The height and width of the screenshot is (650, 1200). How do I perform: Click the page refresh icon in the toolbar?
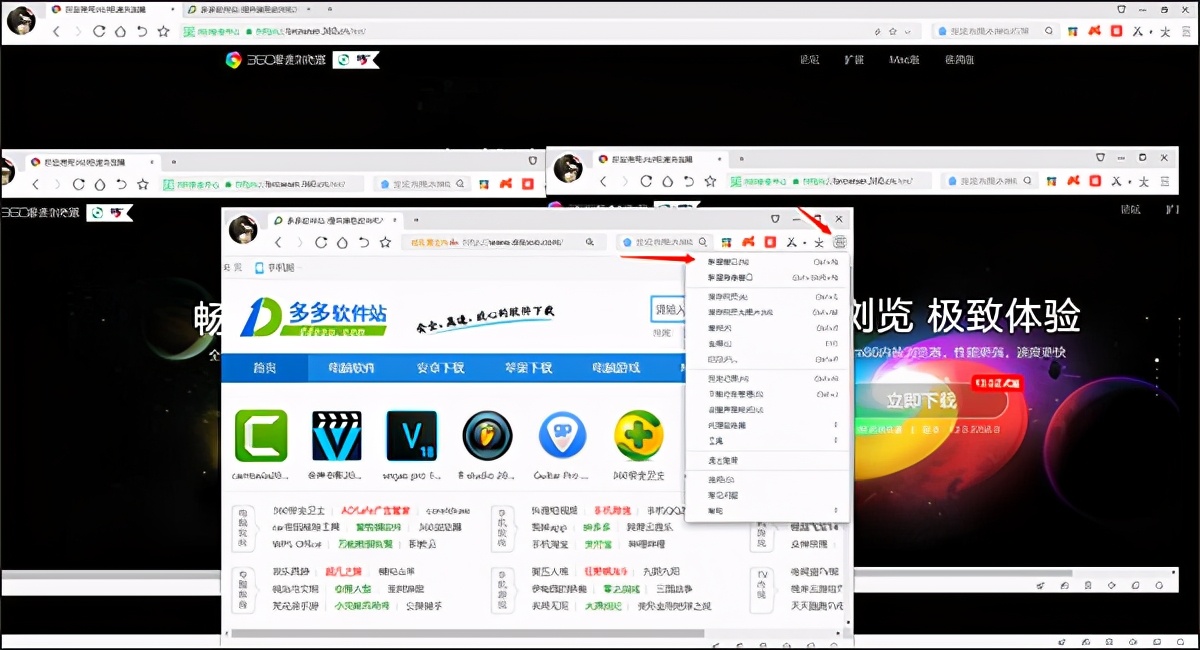(x=320, y=242)
